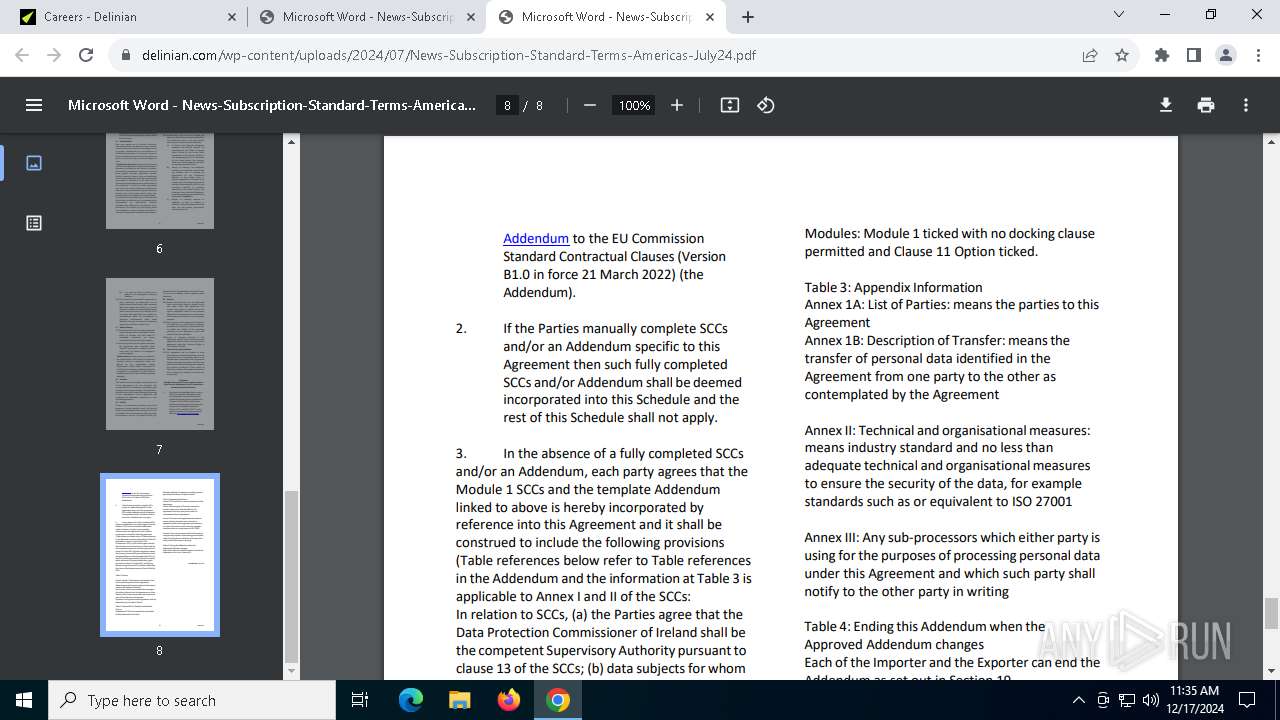This screenshot has width=1280, height=720.
Task: Show page thumbnails view in sidebar
Action: 34,163
